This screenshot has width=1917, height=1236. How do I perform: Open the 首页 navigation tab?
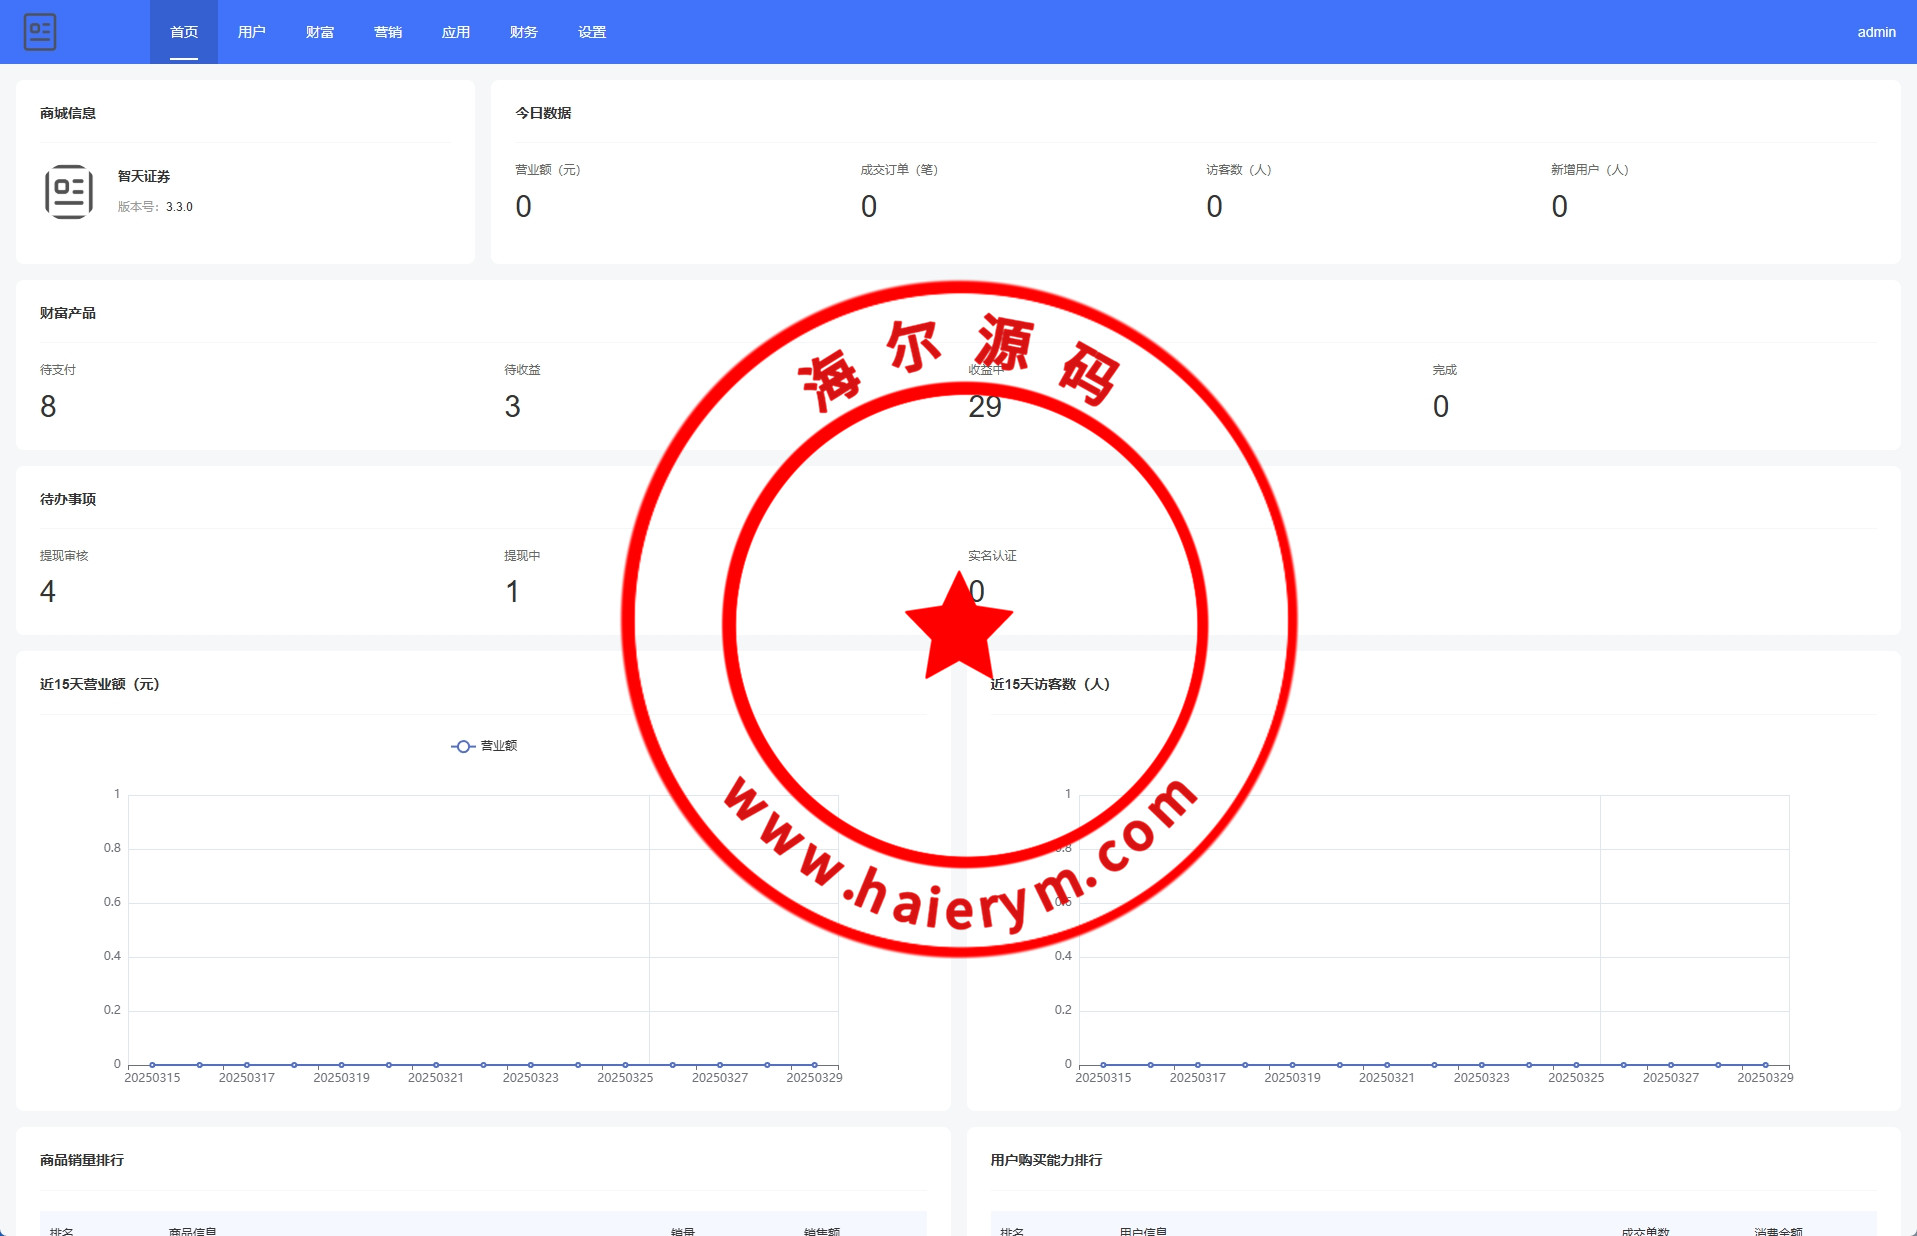coord(184,32)
